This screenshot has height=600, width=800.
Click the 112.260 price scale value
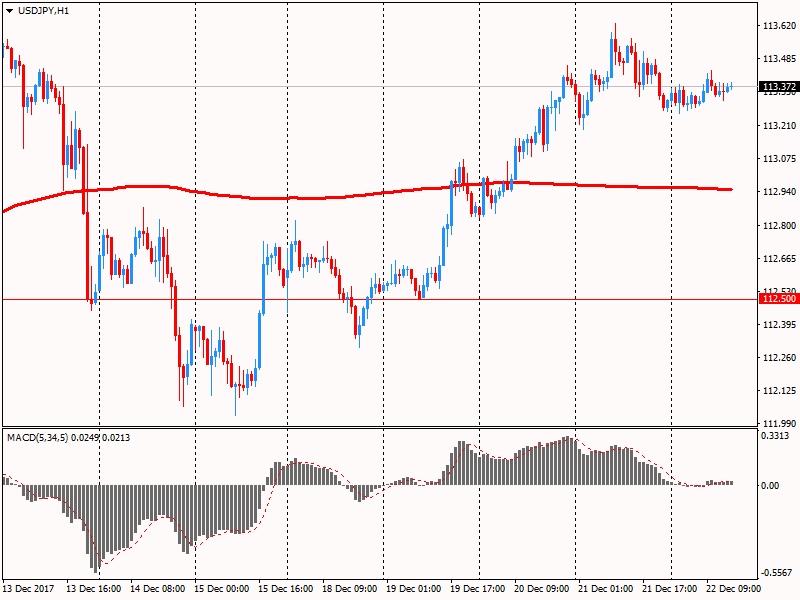[779, 358]
